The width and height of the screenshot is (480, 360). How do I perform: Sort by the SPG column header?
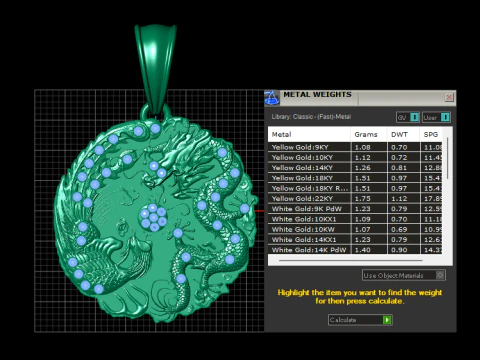click(x=431, y=134)
